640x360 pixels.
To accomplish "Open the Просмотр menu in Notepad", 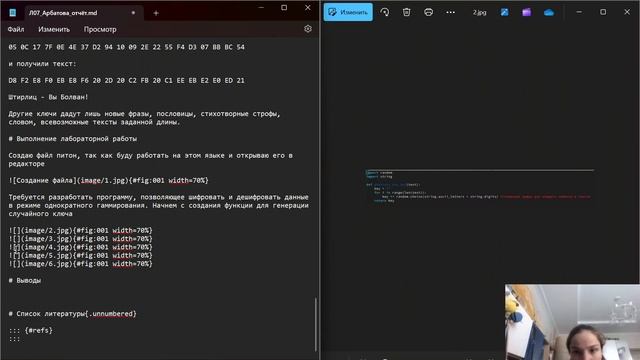I will coord(100,29).
